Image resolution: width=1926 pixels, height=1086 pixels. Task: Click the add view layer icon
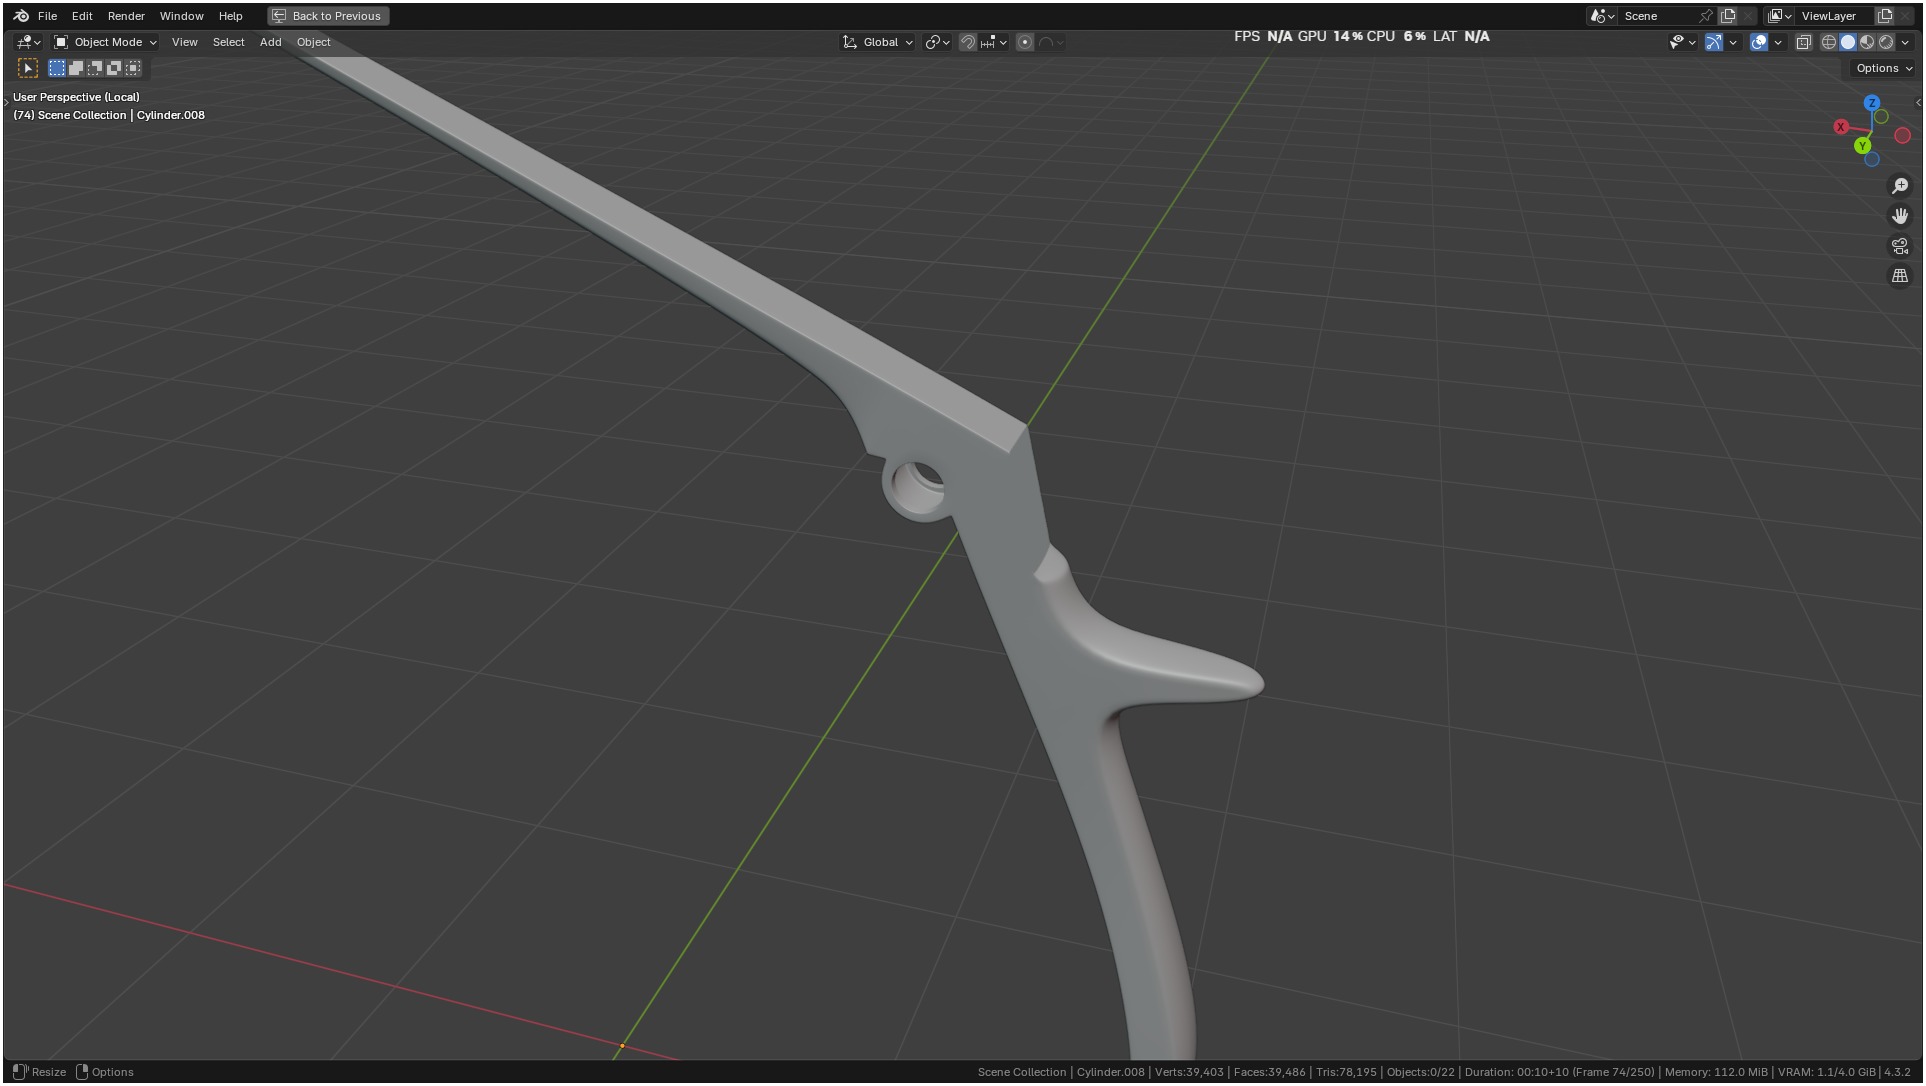[1885, 16]
